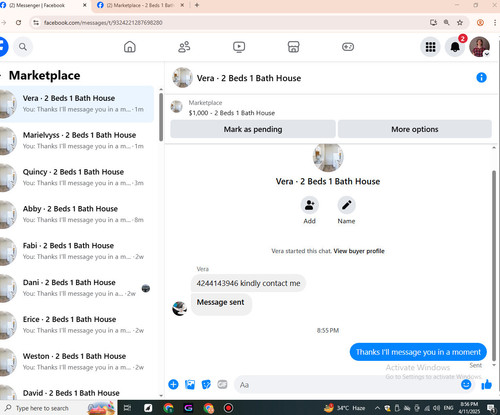Viewport: 500px width, 415px height.
Task: Open the Weston 2 Beds conversation
Action: (77, 361)
